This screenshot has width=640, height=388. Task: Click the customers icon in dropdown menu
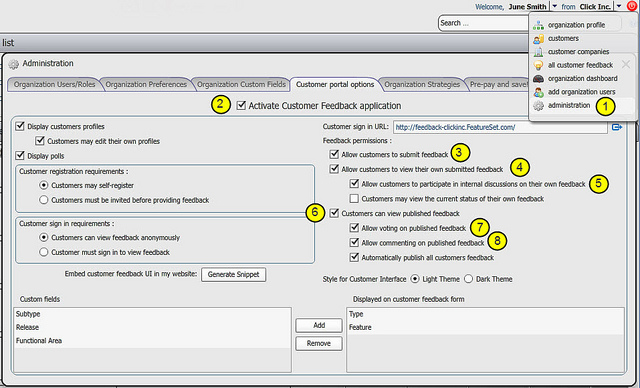538,38
